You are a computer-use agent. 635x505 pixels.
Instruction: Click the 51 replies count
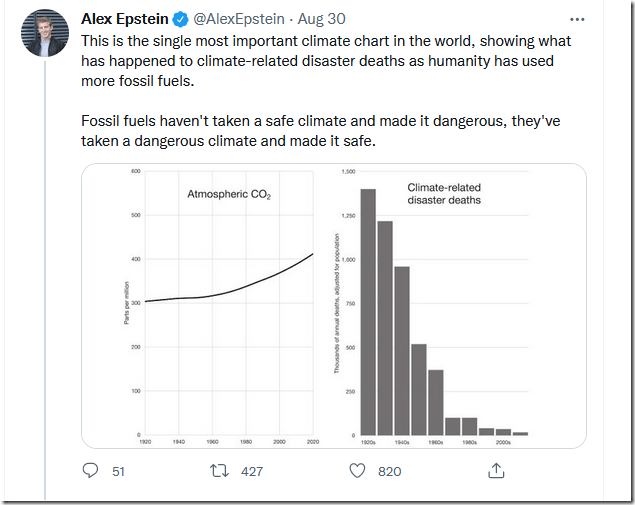pyautogui.click(x=118, y=470)
